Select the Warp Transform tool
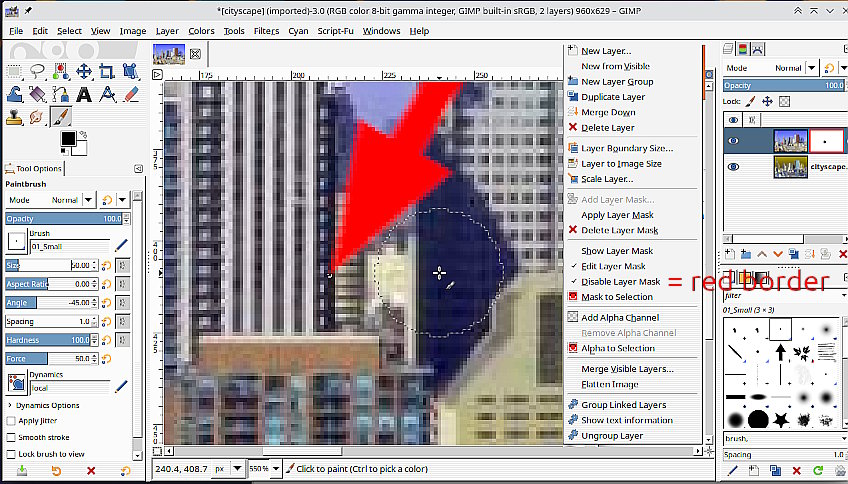The width and height of the screenshot is (848, 484). 14,94
